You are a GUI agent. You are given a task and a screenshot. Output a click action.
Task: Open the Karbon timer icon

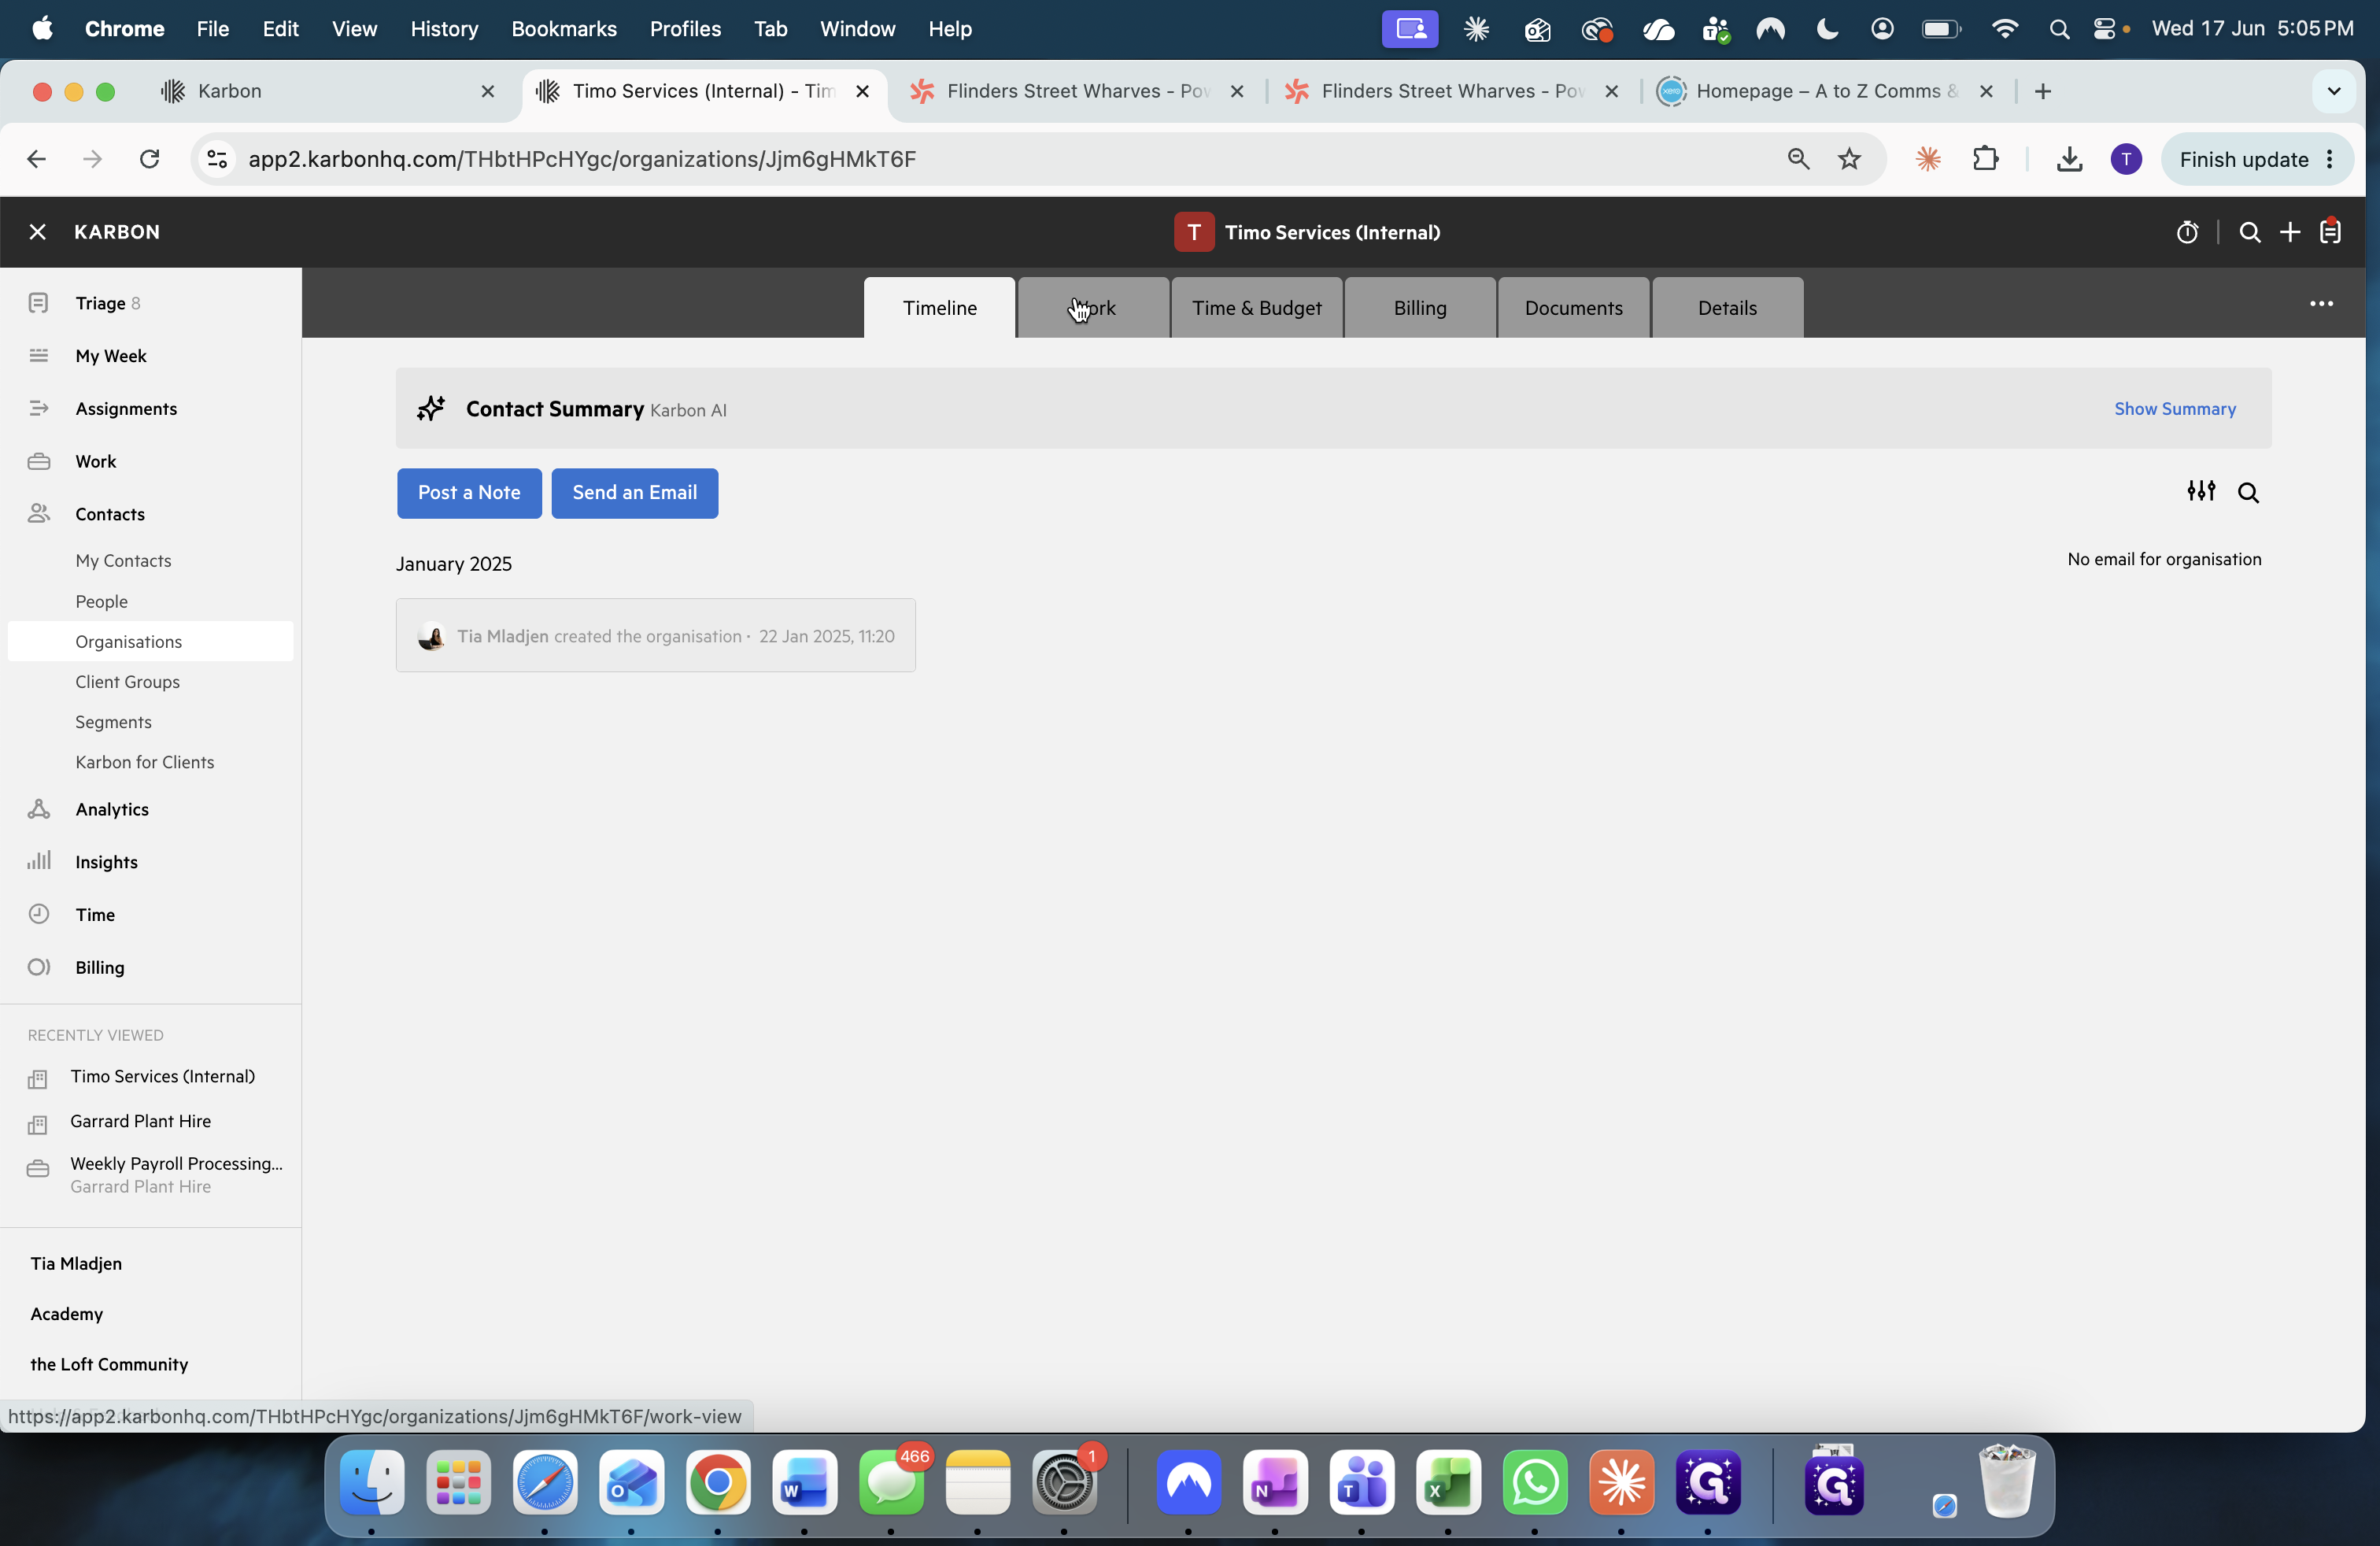tap(2187, 232)
